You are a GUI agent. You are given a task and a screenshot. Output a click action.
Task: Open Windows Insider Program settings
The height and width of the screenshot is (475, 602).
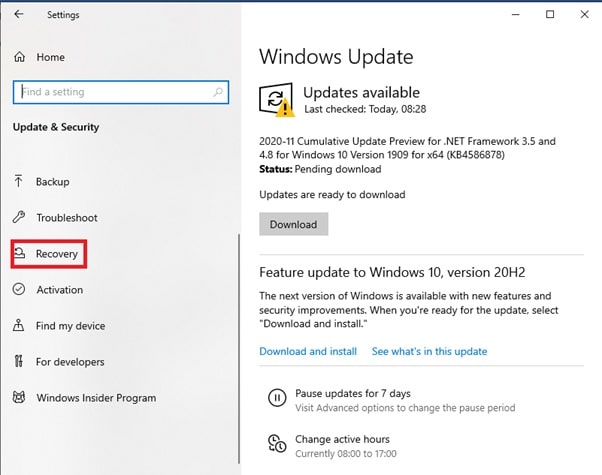point(96,398)
